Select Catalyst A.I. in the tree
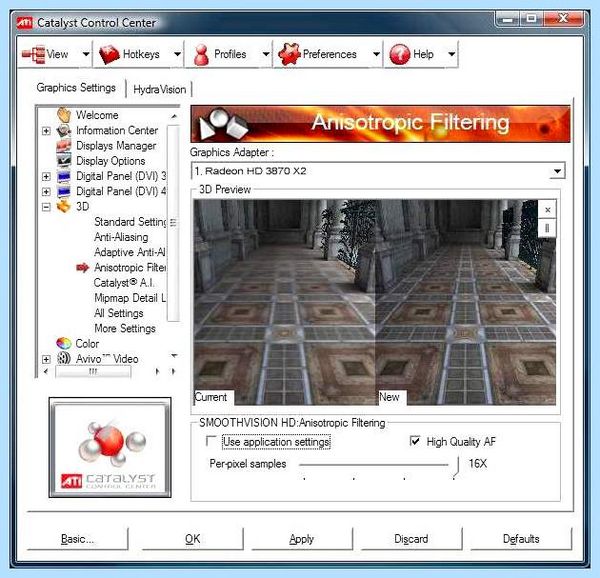Viewport: 600px width, 578px height. click(124, 283)
